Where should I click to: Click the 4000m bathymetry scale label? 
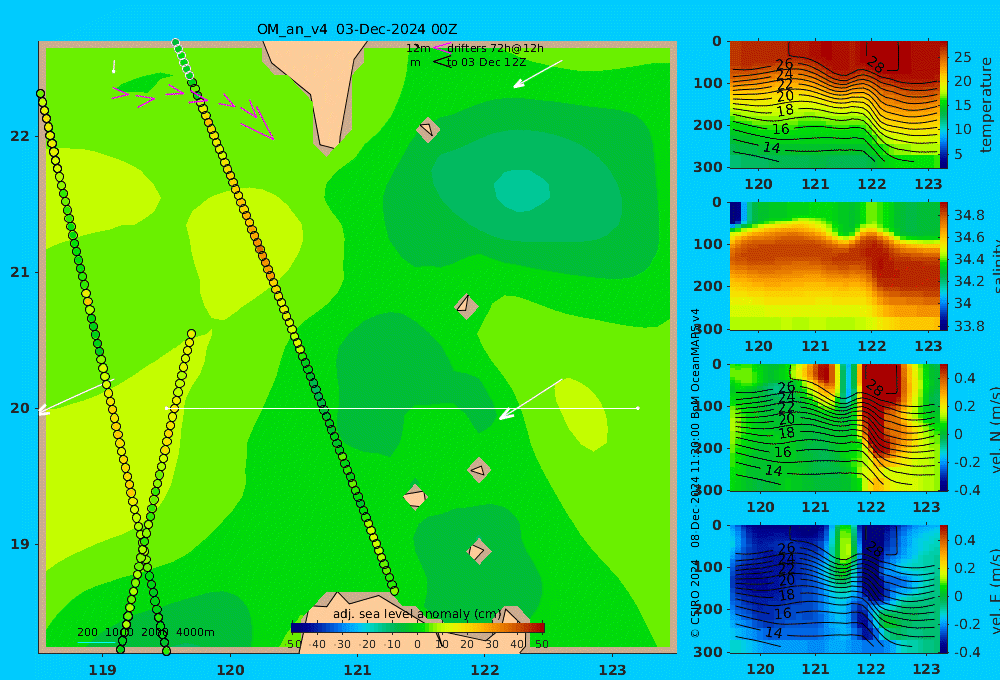coord(195,632)
